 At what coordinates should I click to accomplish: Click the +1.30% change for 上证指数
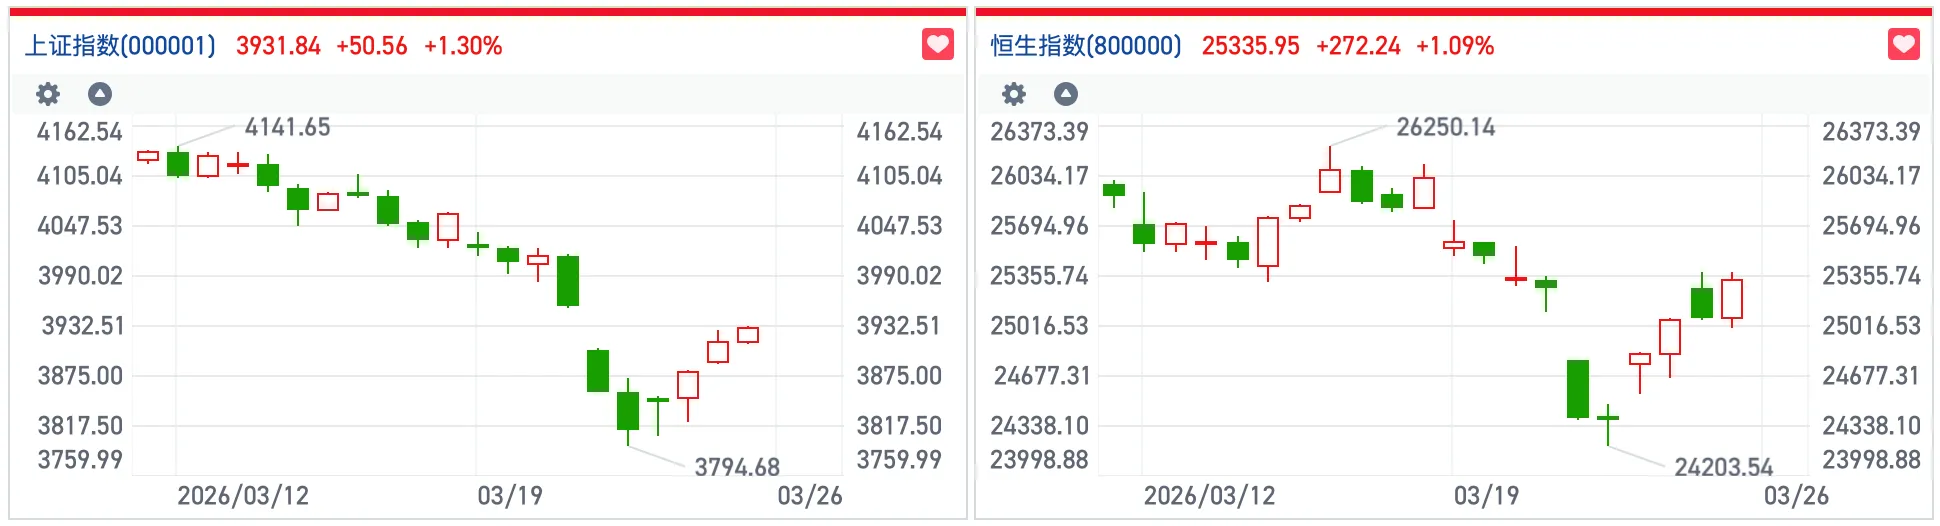tap(463, 46)
